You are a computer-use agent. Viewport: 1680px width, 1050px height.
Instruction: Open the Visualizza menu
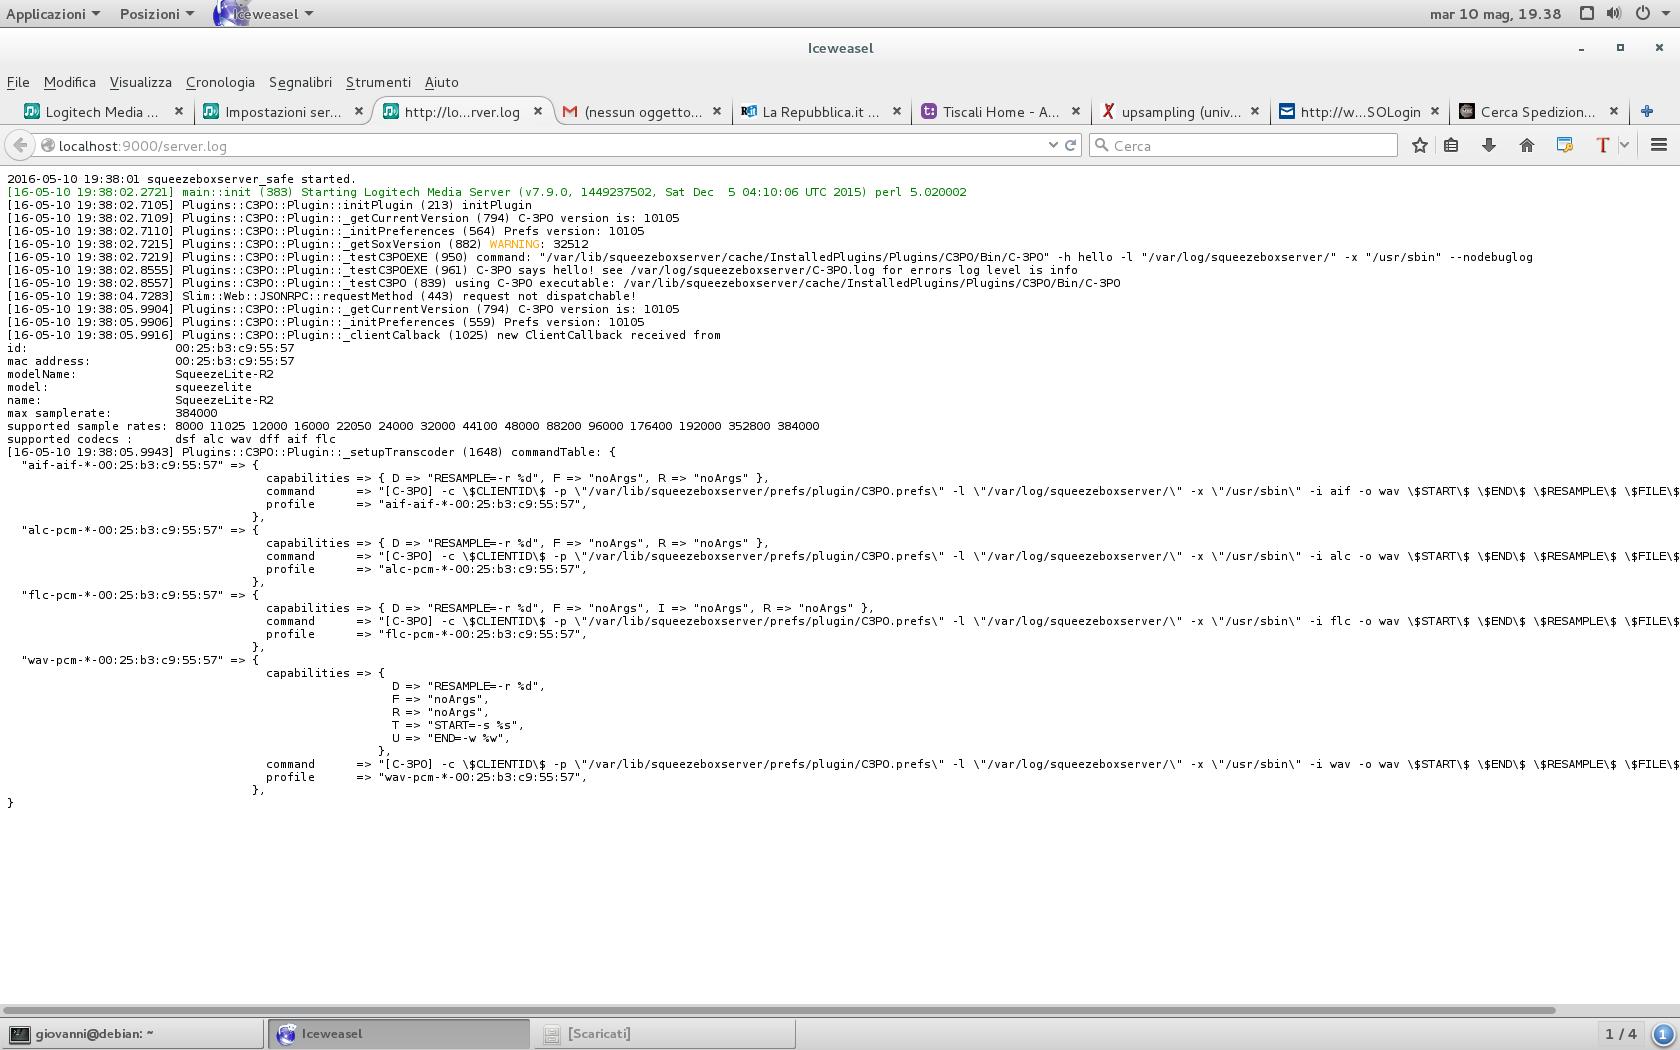140,82
